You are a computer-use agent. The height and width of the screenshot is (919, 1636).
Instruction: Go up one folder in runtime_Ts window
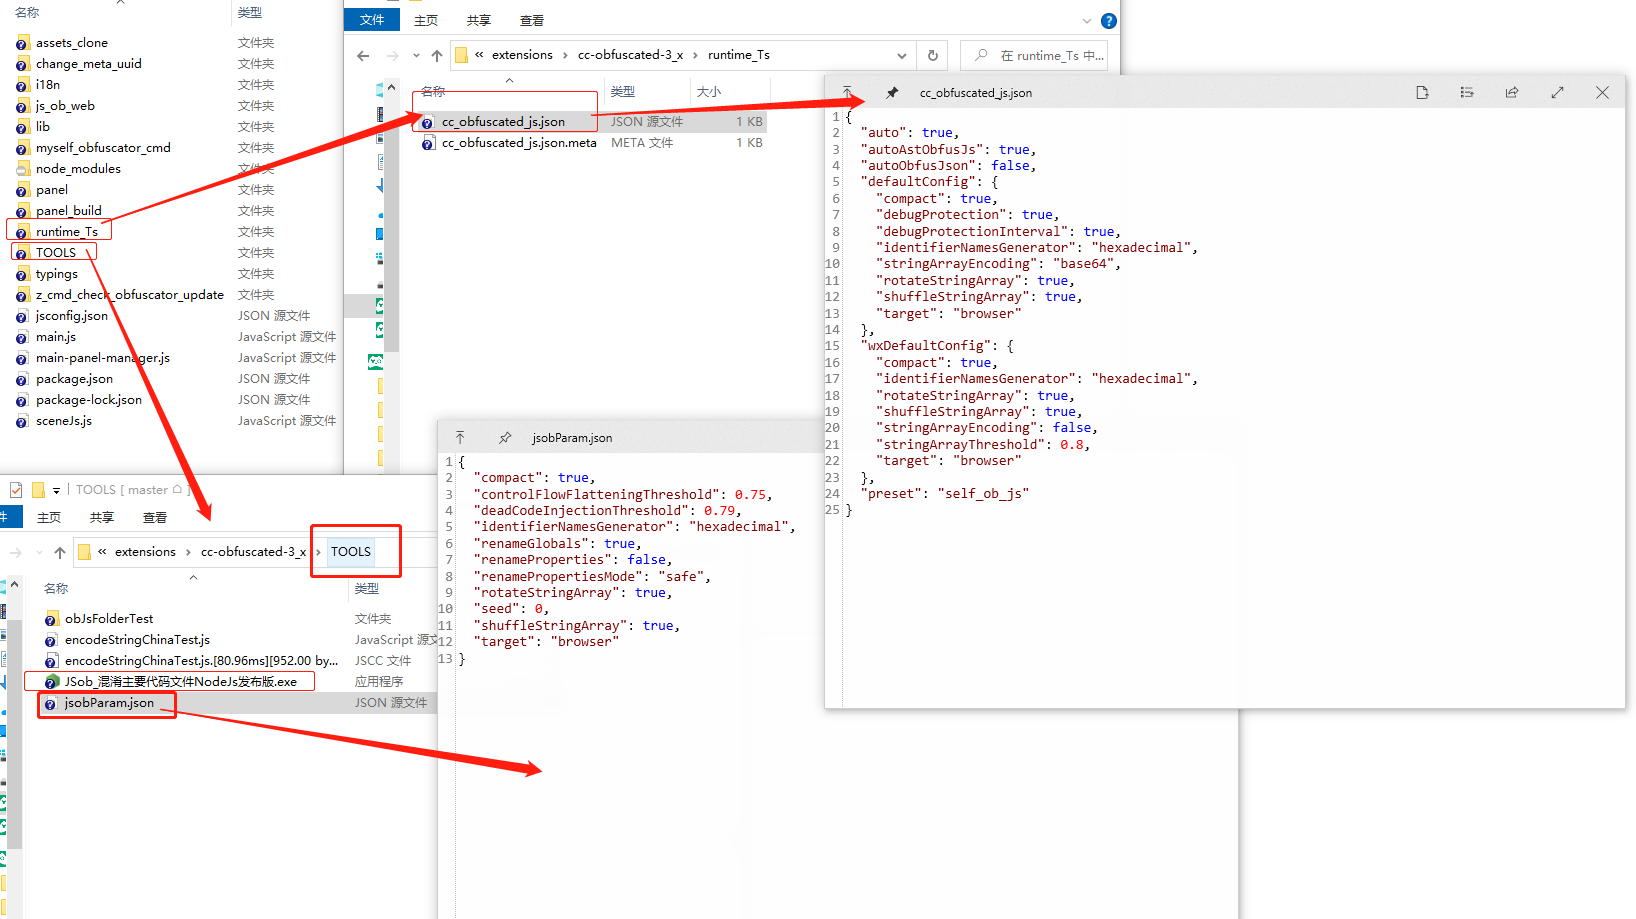[x=437, y=56]
